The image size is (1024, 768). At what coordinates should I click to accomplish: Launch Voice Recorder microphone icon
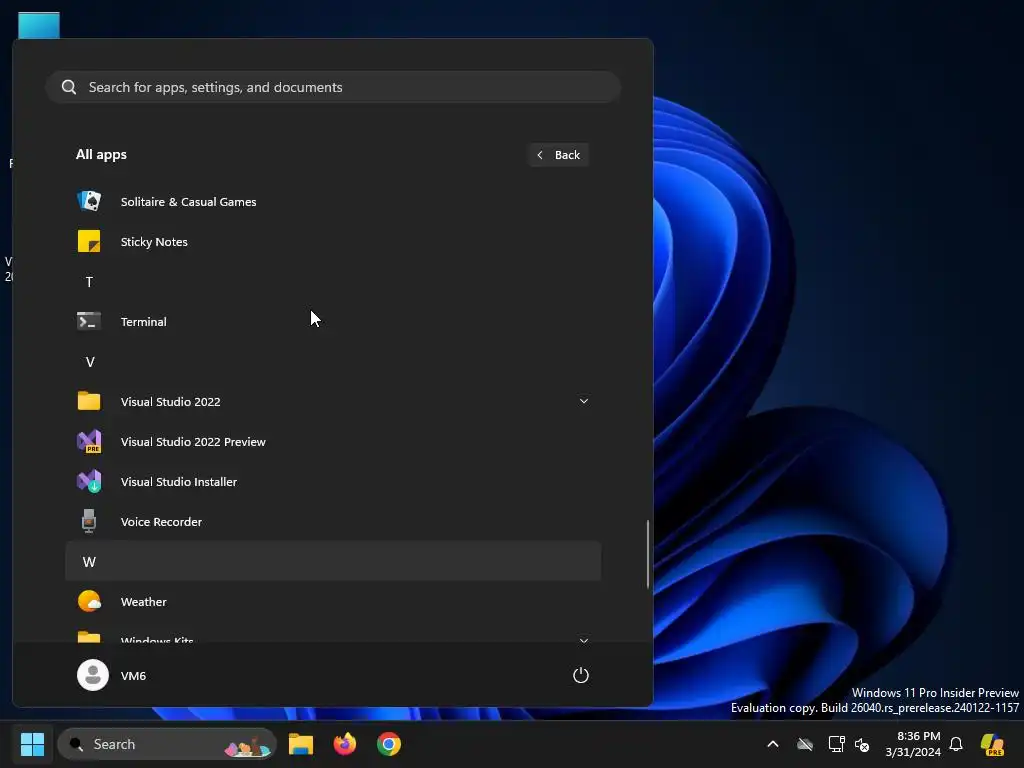click(89, 521)
